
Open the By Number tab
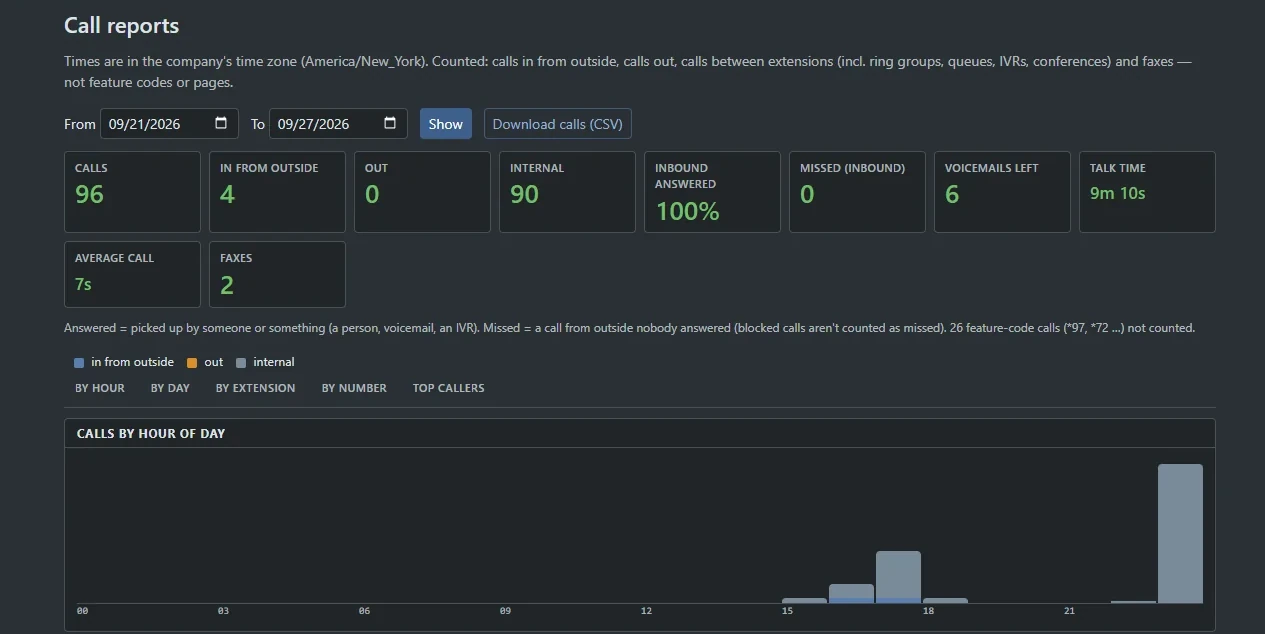coord(354,388)
